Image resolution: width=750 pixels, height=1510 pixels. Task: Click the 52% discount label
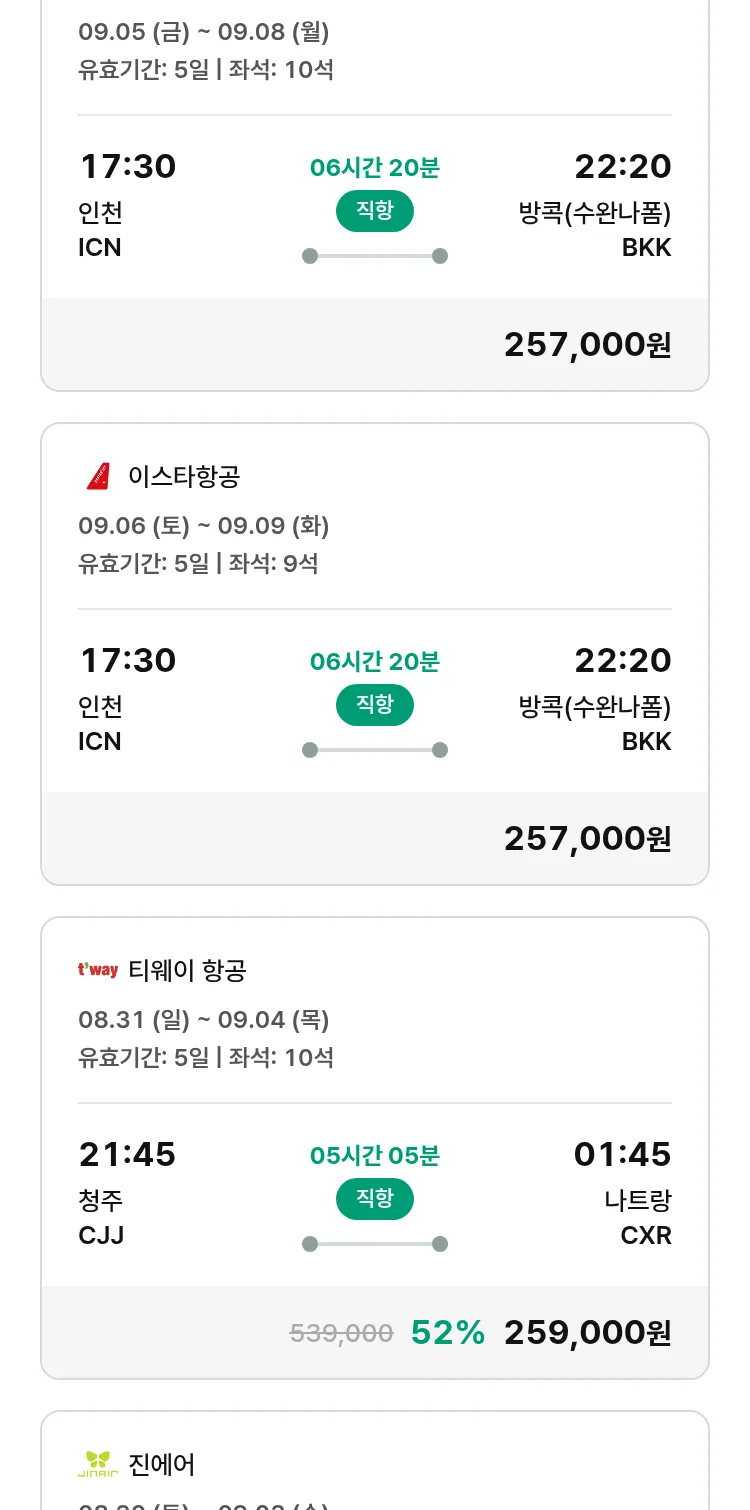448,1332
